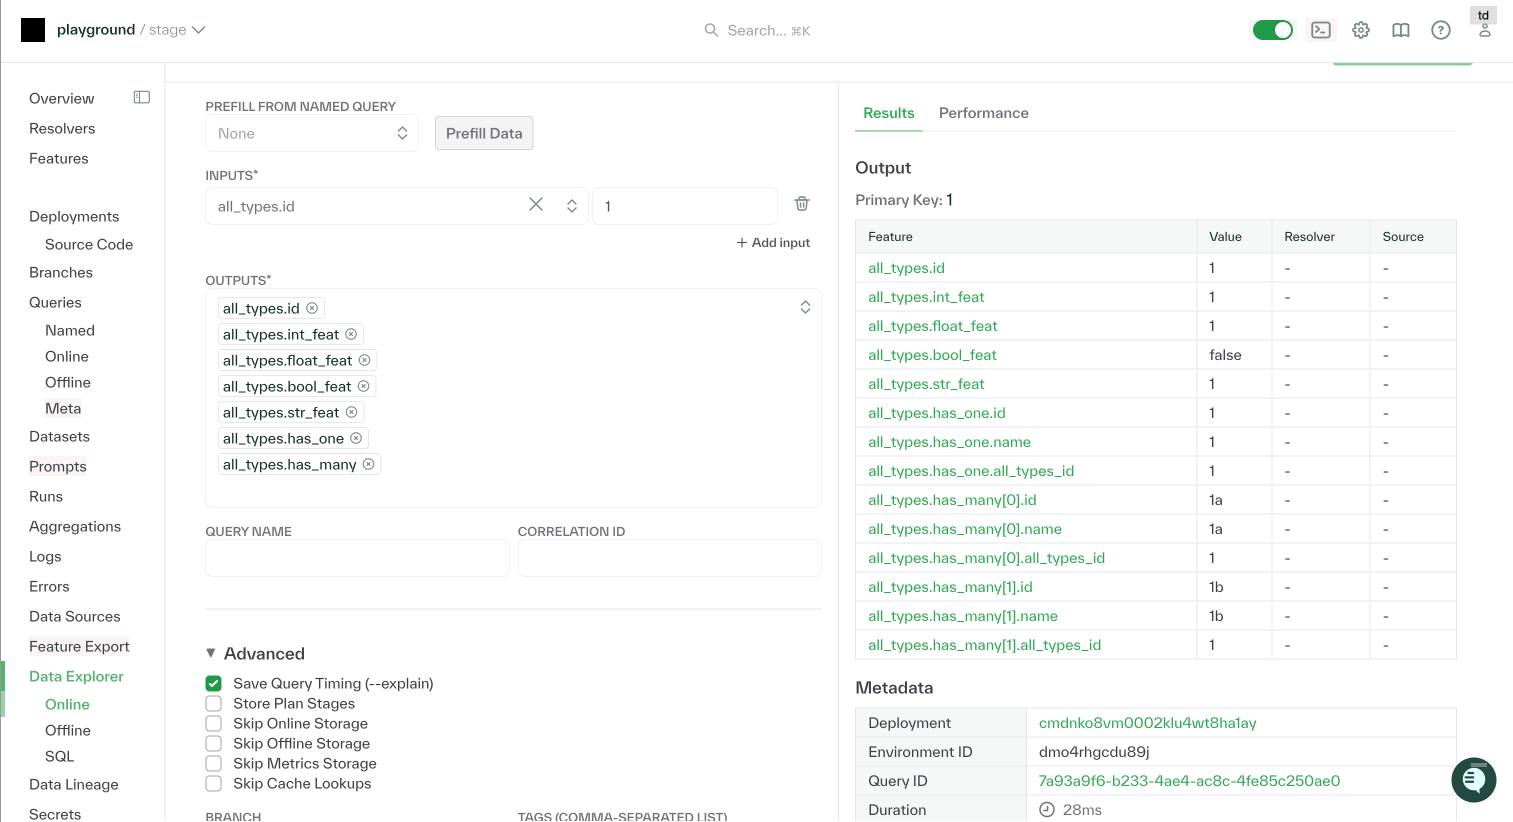
Task: Click the help question mark icon
Action: pyautogui.click(x=1440, y=30)
